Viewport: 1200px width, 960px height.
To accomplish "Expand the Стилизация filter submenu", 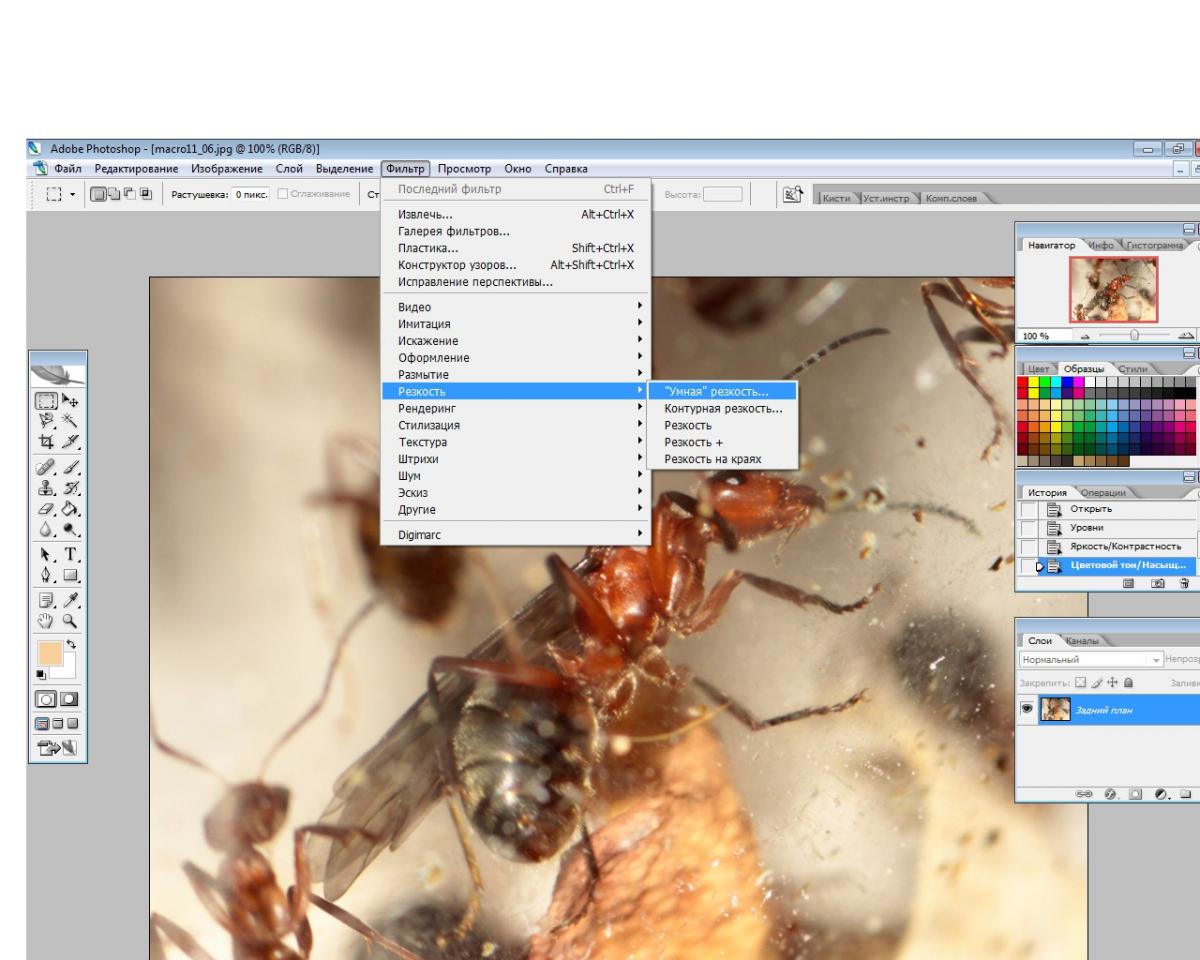I will [x=514, y=425].
